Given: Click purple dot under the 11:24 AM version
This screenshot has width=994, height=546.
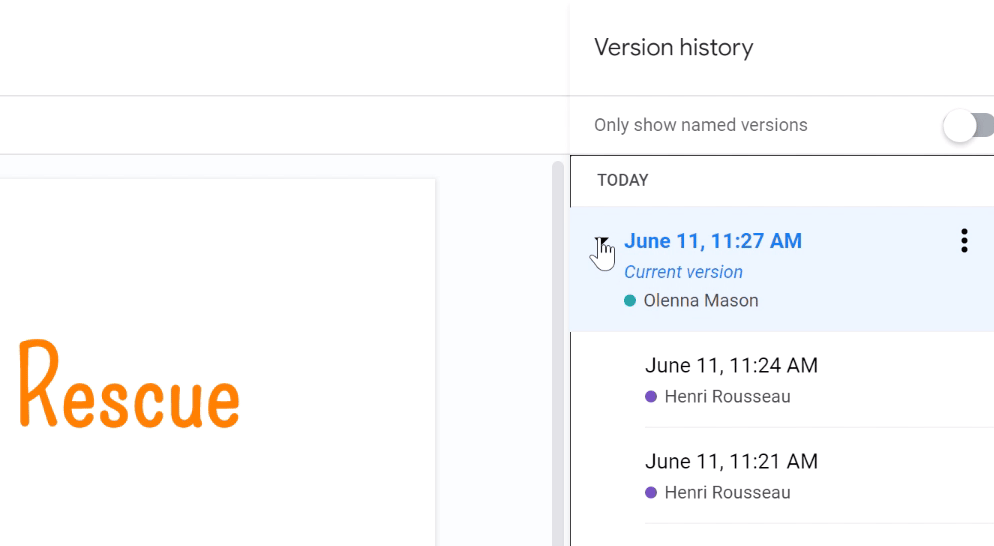Looking at the screenshot, I should click(651, 397).
